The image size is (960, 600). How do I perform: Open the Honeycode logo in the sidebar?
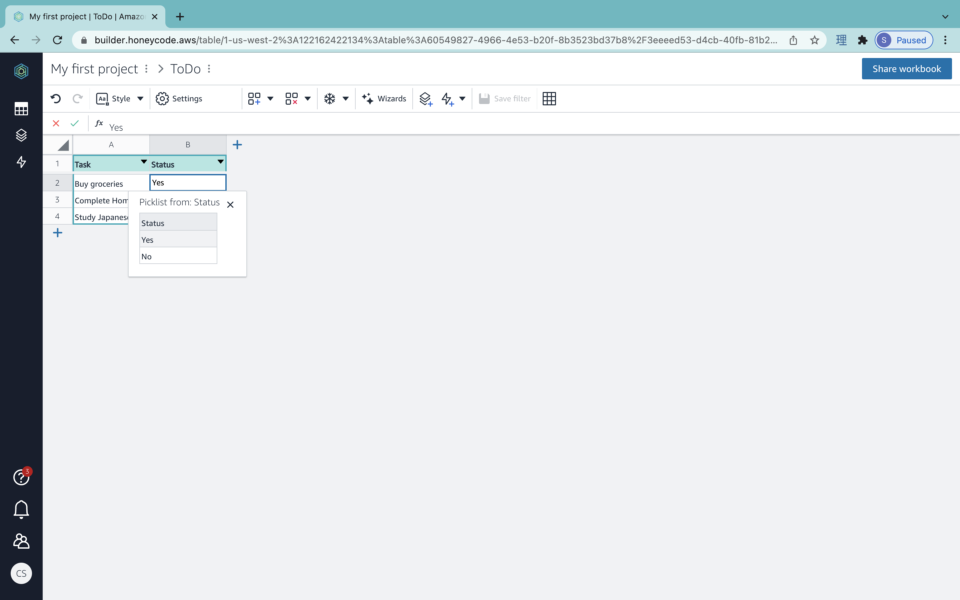(21, 71)
